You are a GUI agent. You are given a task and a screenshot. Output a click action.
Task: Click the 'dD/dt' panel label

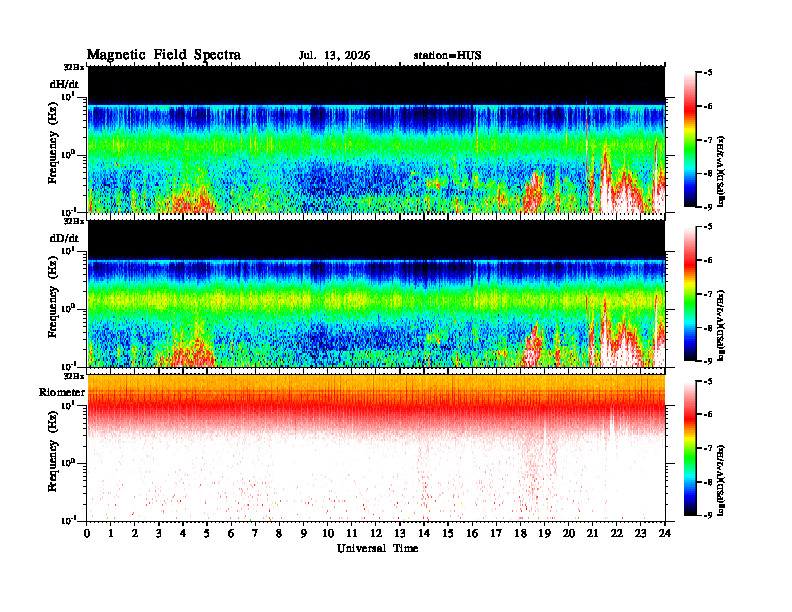click(x=64, y=238)
